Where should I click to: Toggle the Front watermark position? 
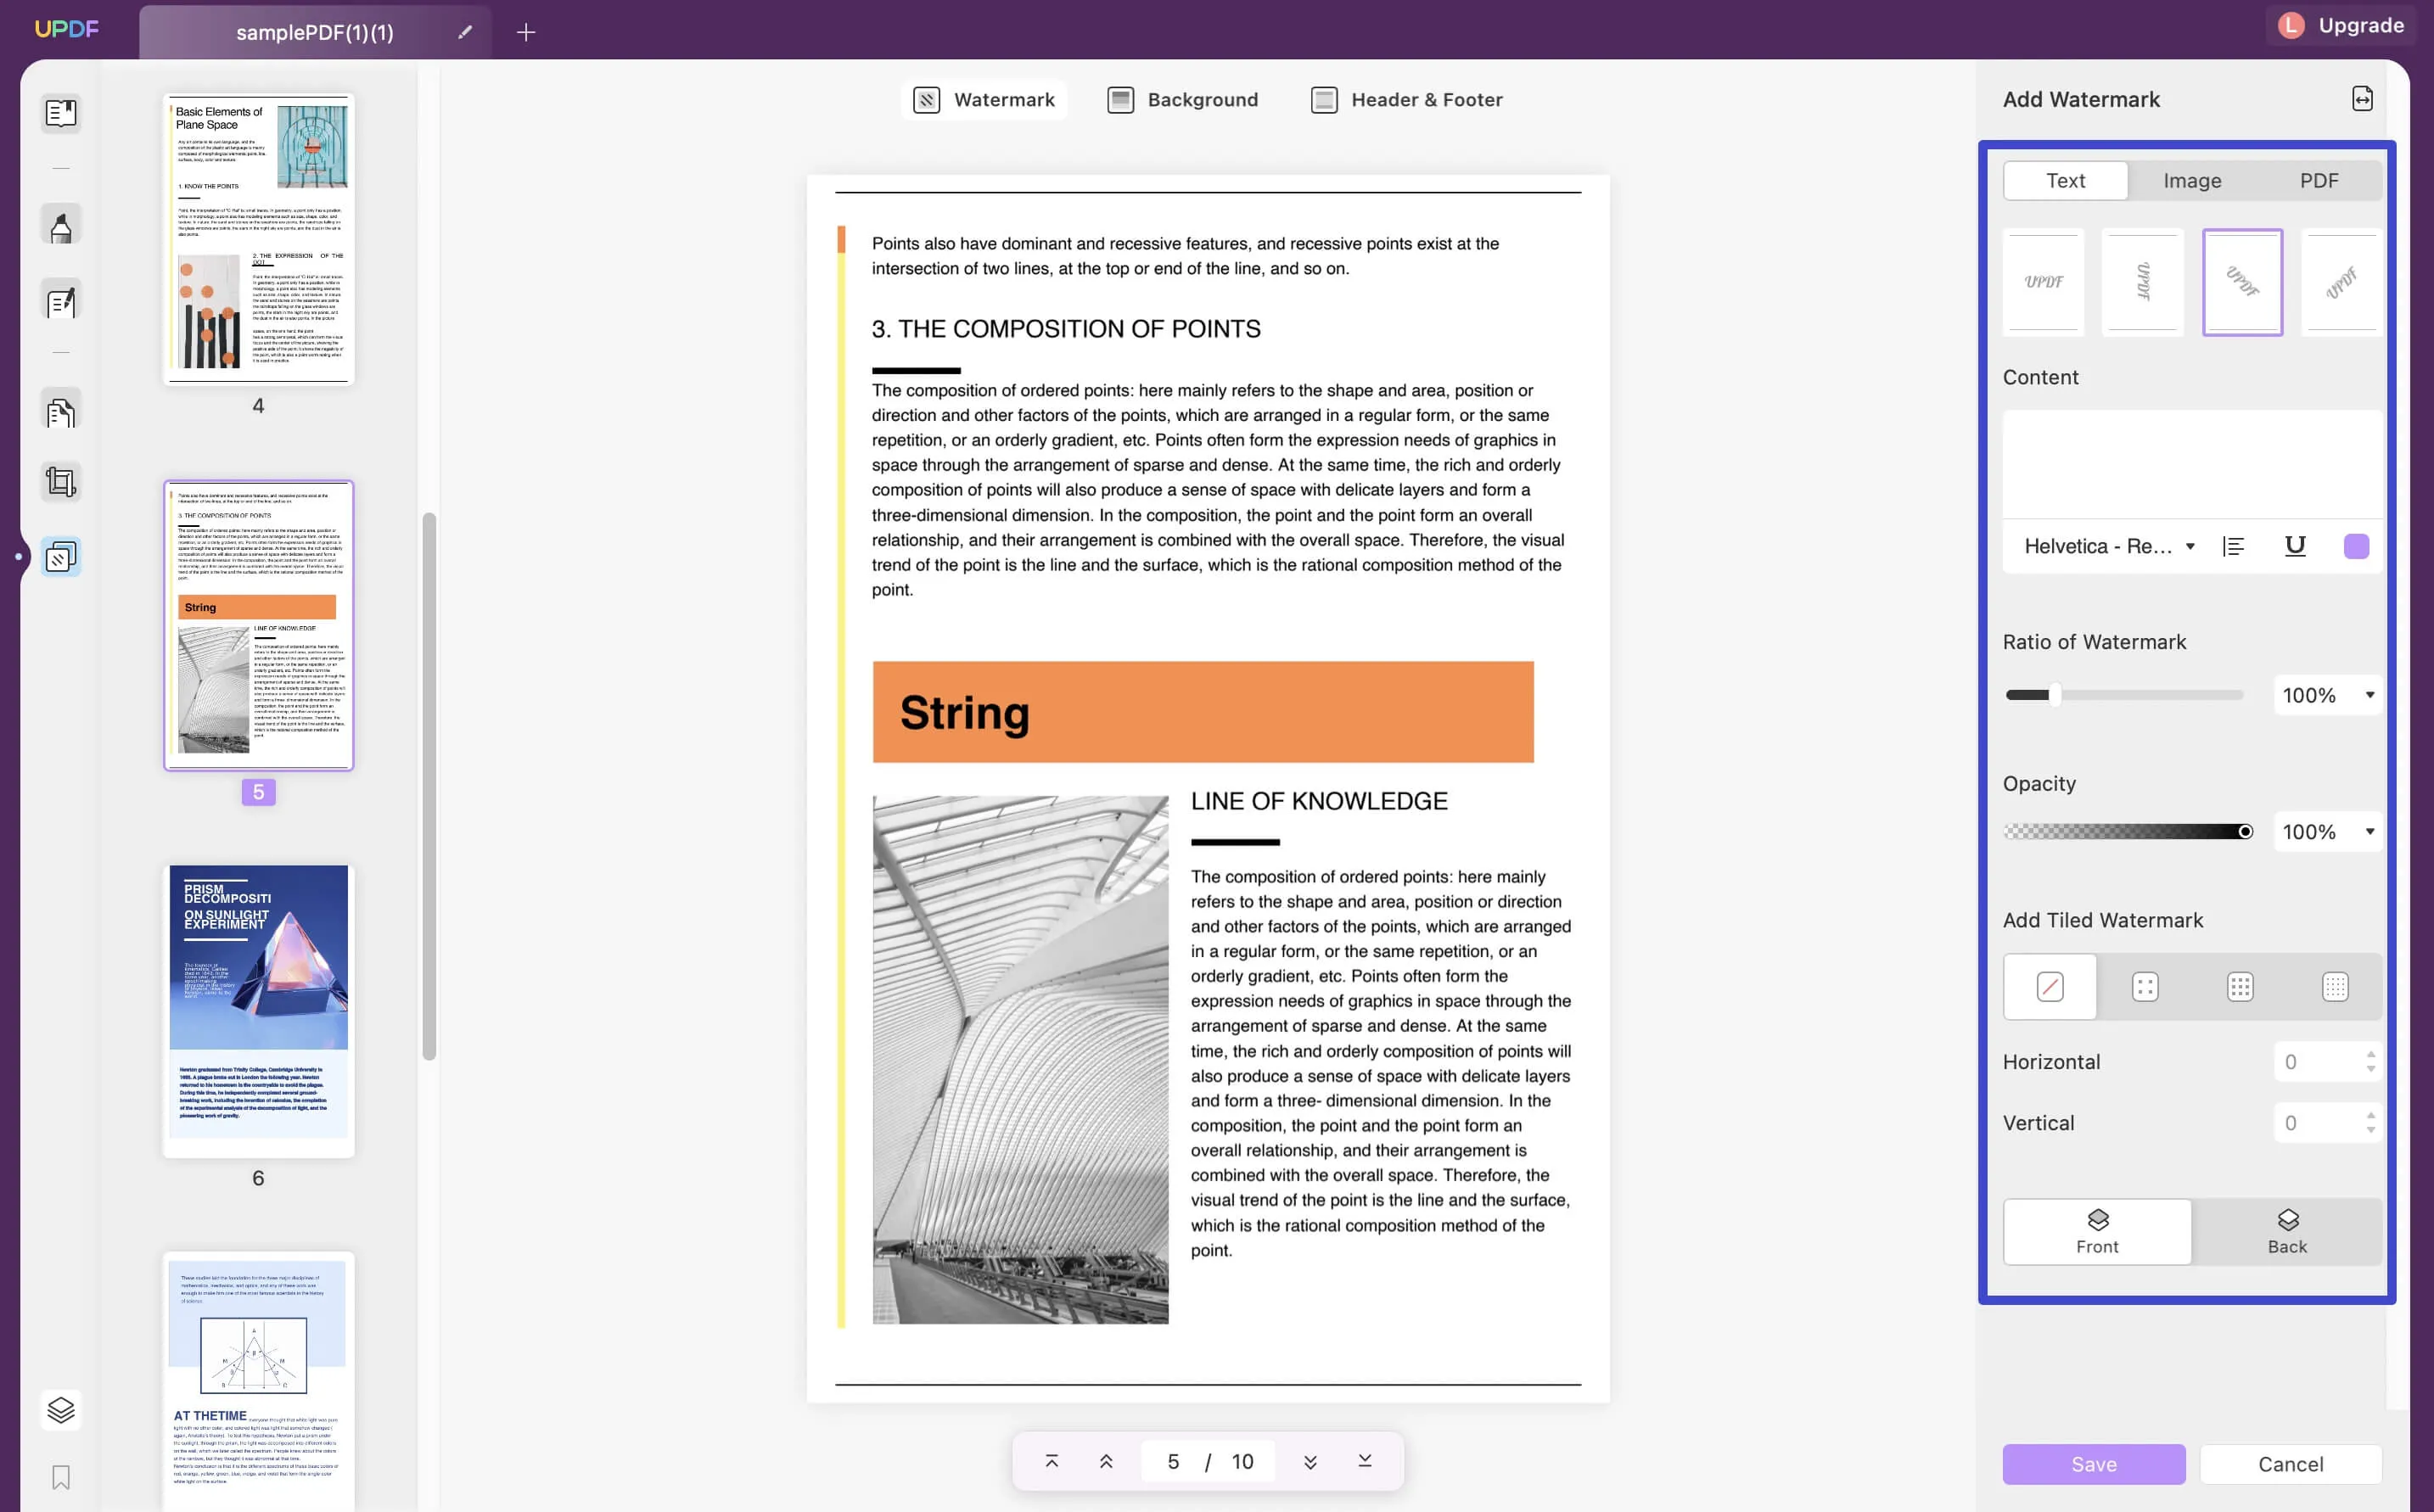point(2098,1231)
